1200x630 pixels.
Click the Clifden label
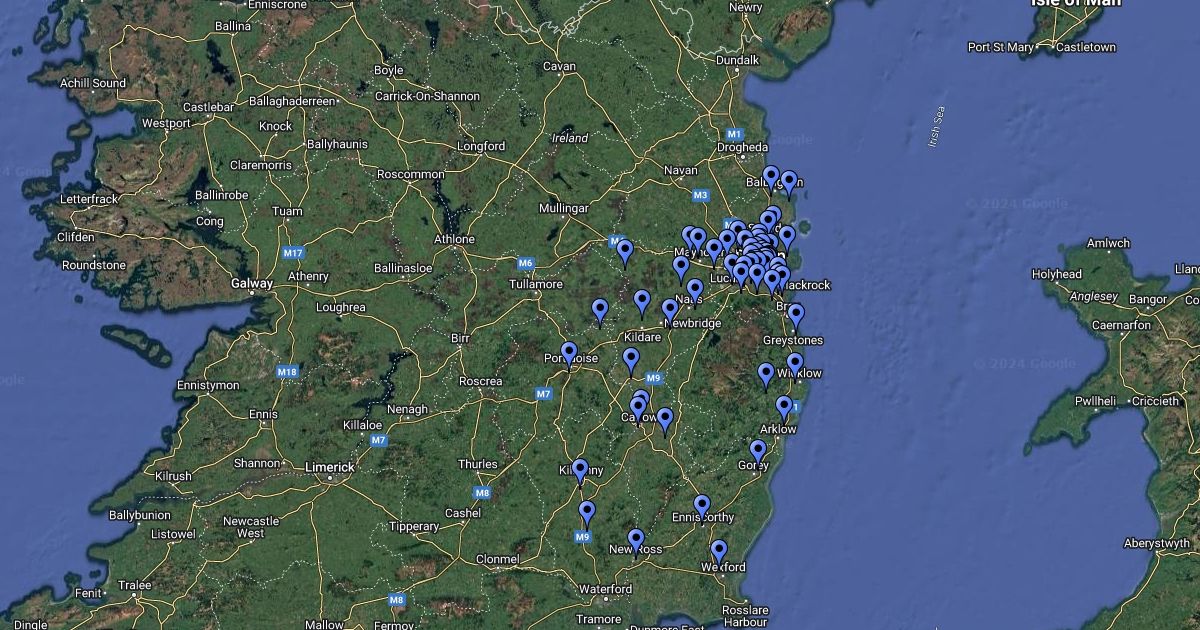pos(76,237)
